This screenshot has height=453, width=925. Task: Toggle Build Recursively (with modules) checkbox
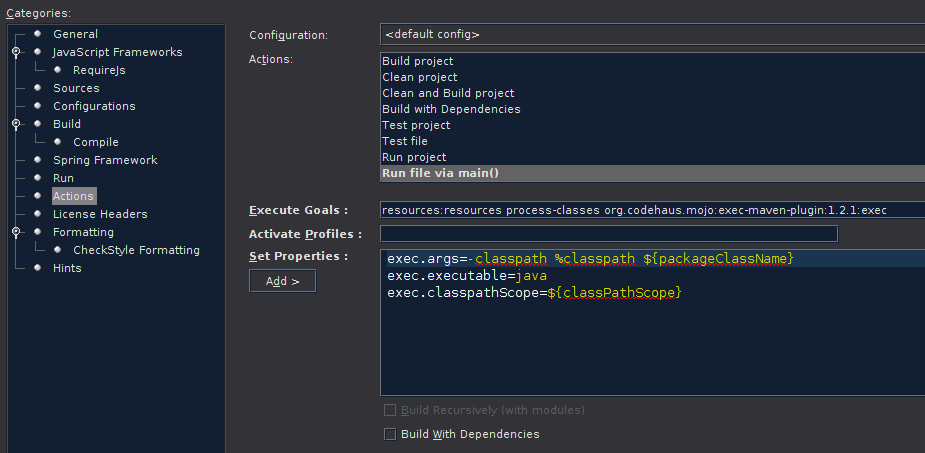click(x=390, y=410)
